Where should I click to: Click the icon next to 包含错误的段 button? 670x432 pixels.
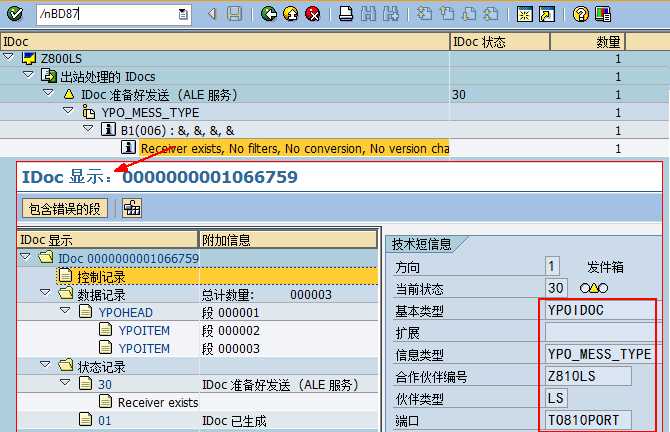point(132,209)
